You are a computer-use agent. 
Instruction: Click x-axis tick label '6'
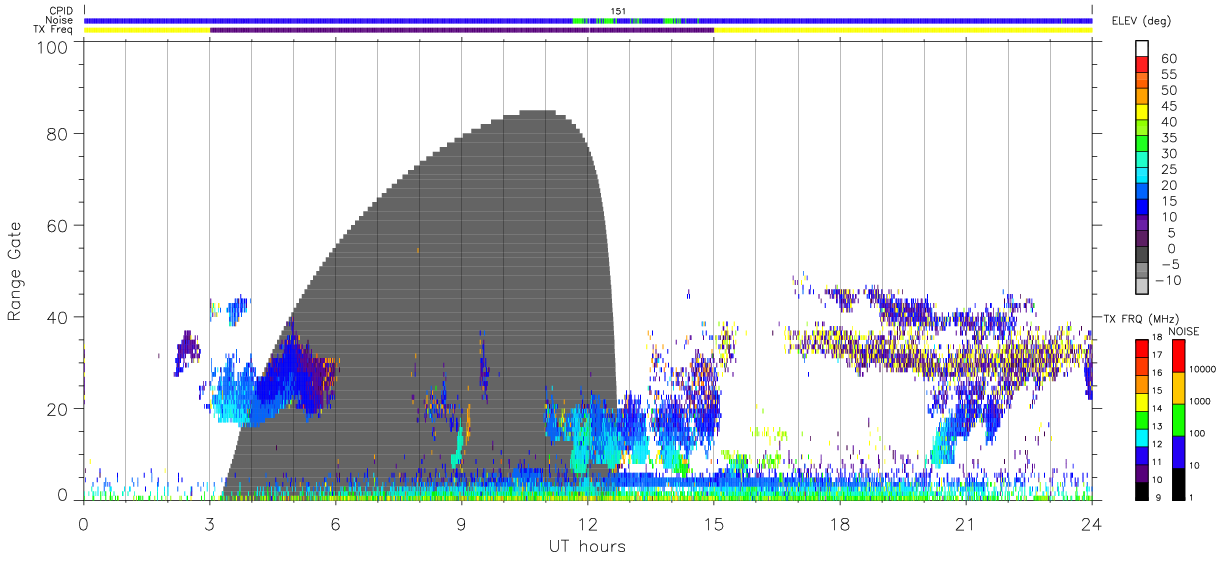[x=335, y=524]
